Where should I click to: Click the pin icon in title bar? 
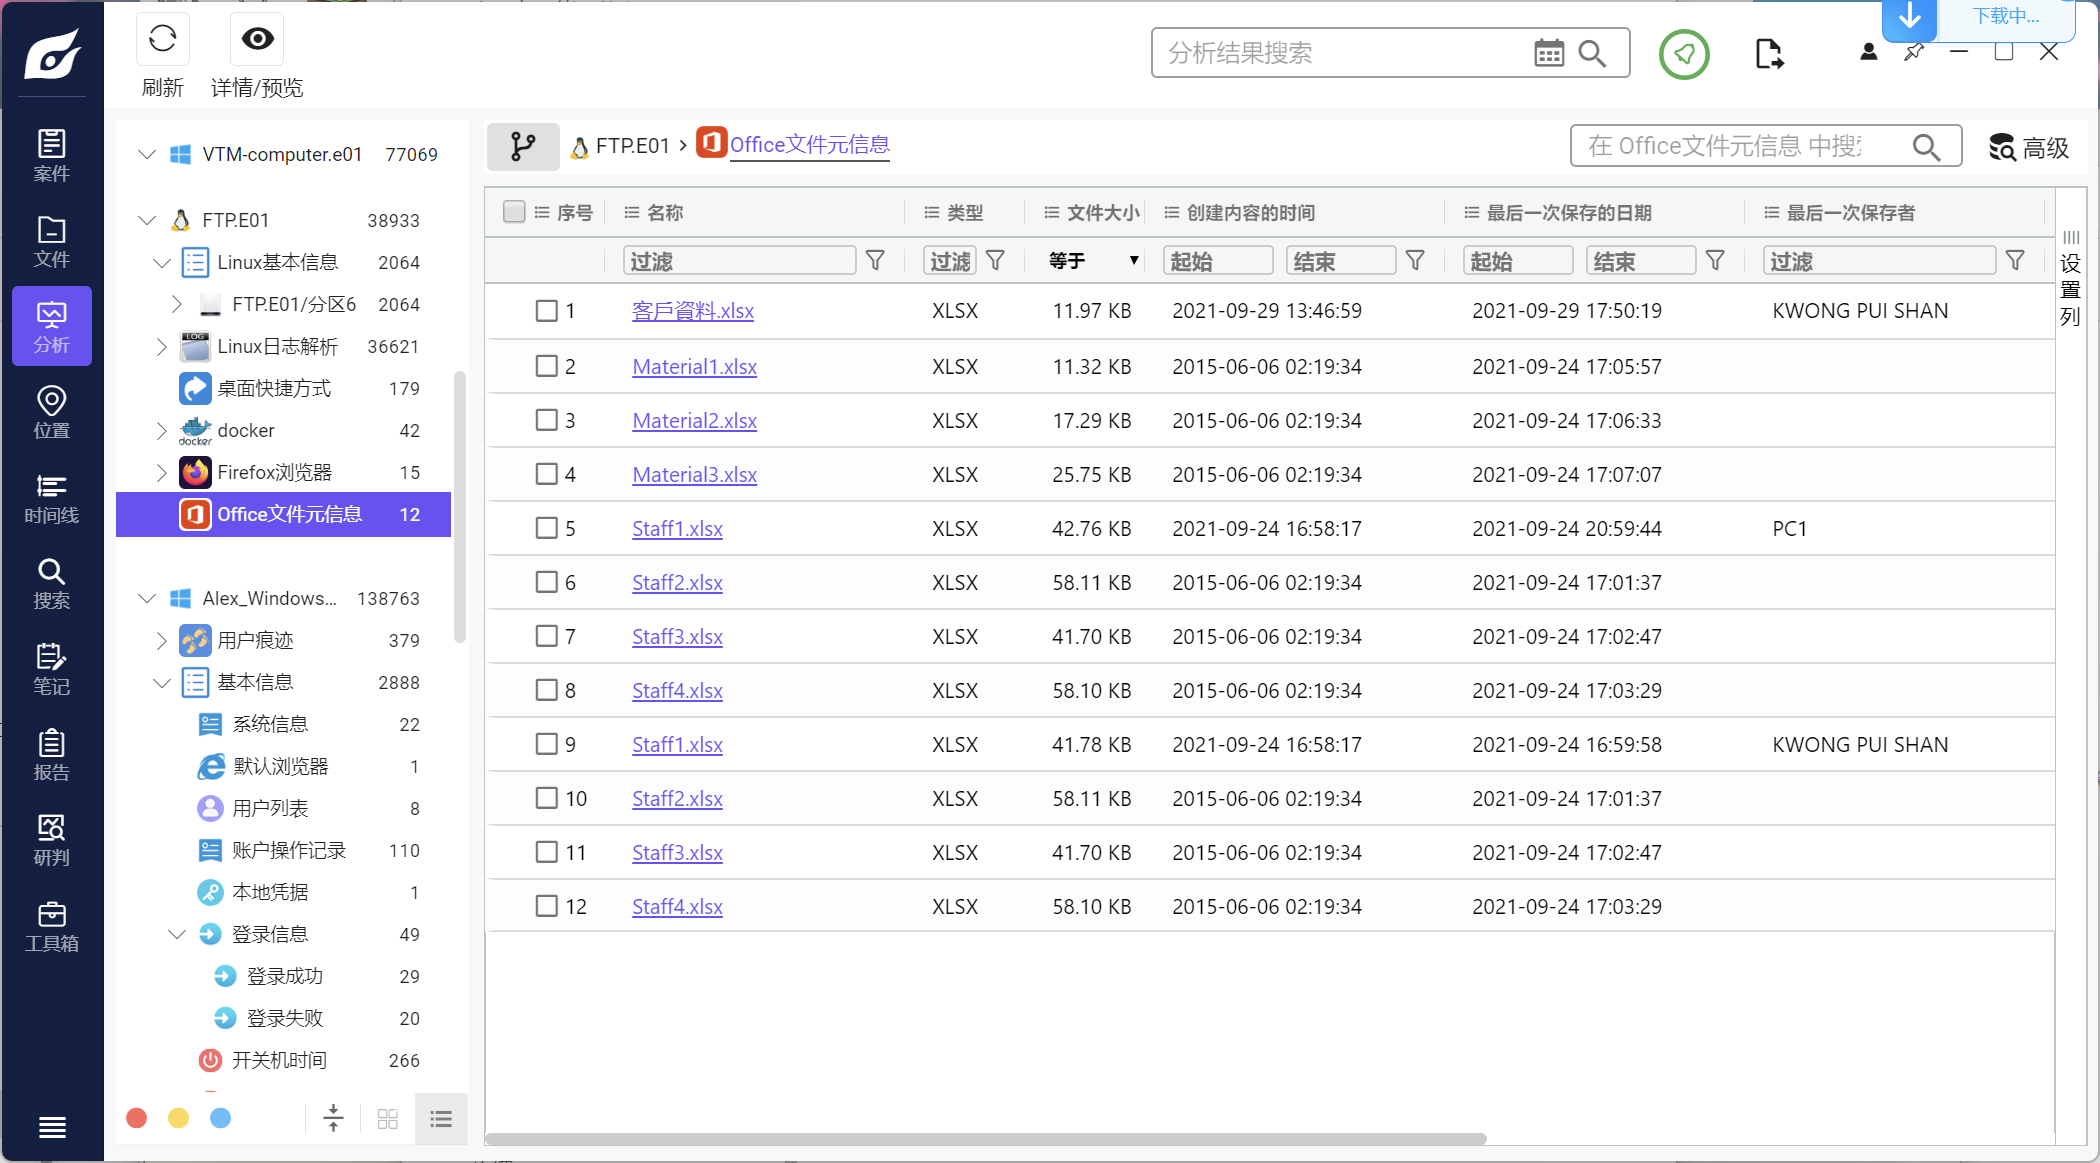[x=1913, y=52]
